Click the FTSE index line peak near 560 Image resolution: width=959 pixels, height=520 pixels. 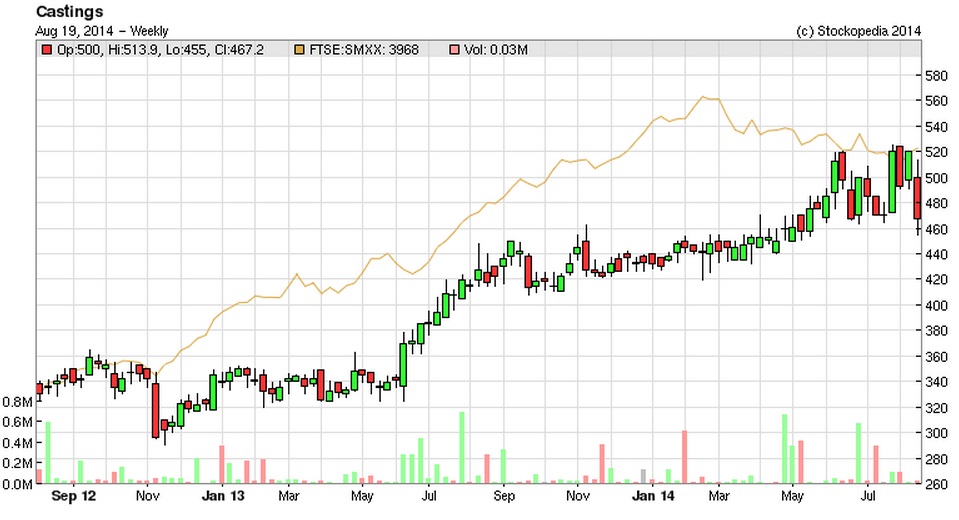pyautogui.click(x=703, y=97)
